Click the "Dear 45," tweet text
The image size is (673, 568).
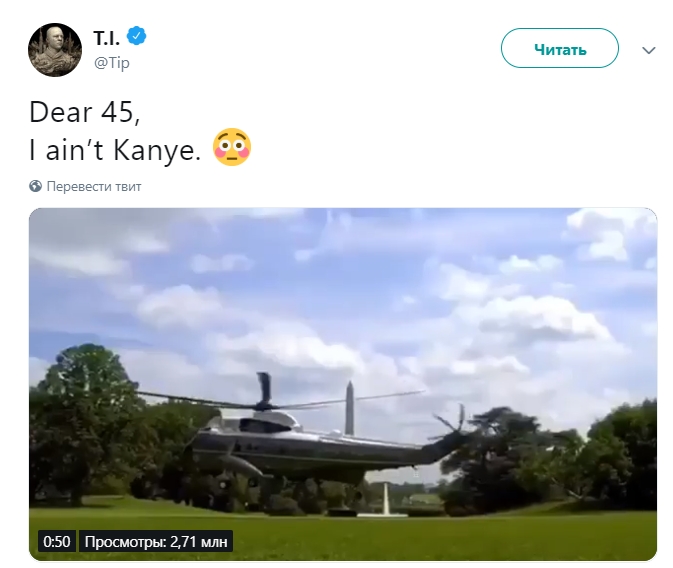coord(85,110)
